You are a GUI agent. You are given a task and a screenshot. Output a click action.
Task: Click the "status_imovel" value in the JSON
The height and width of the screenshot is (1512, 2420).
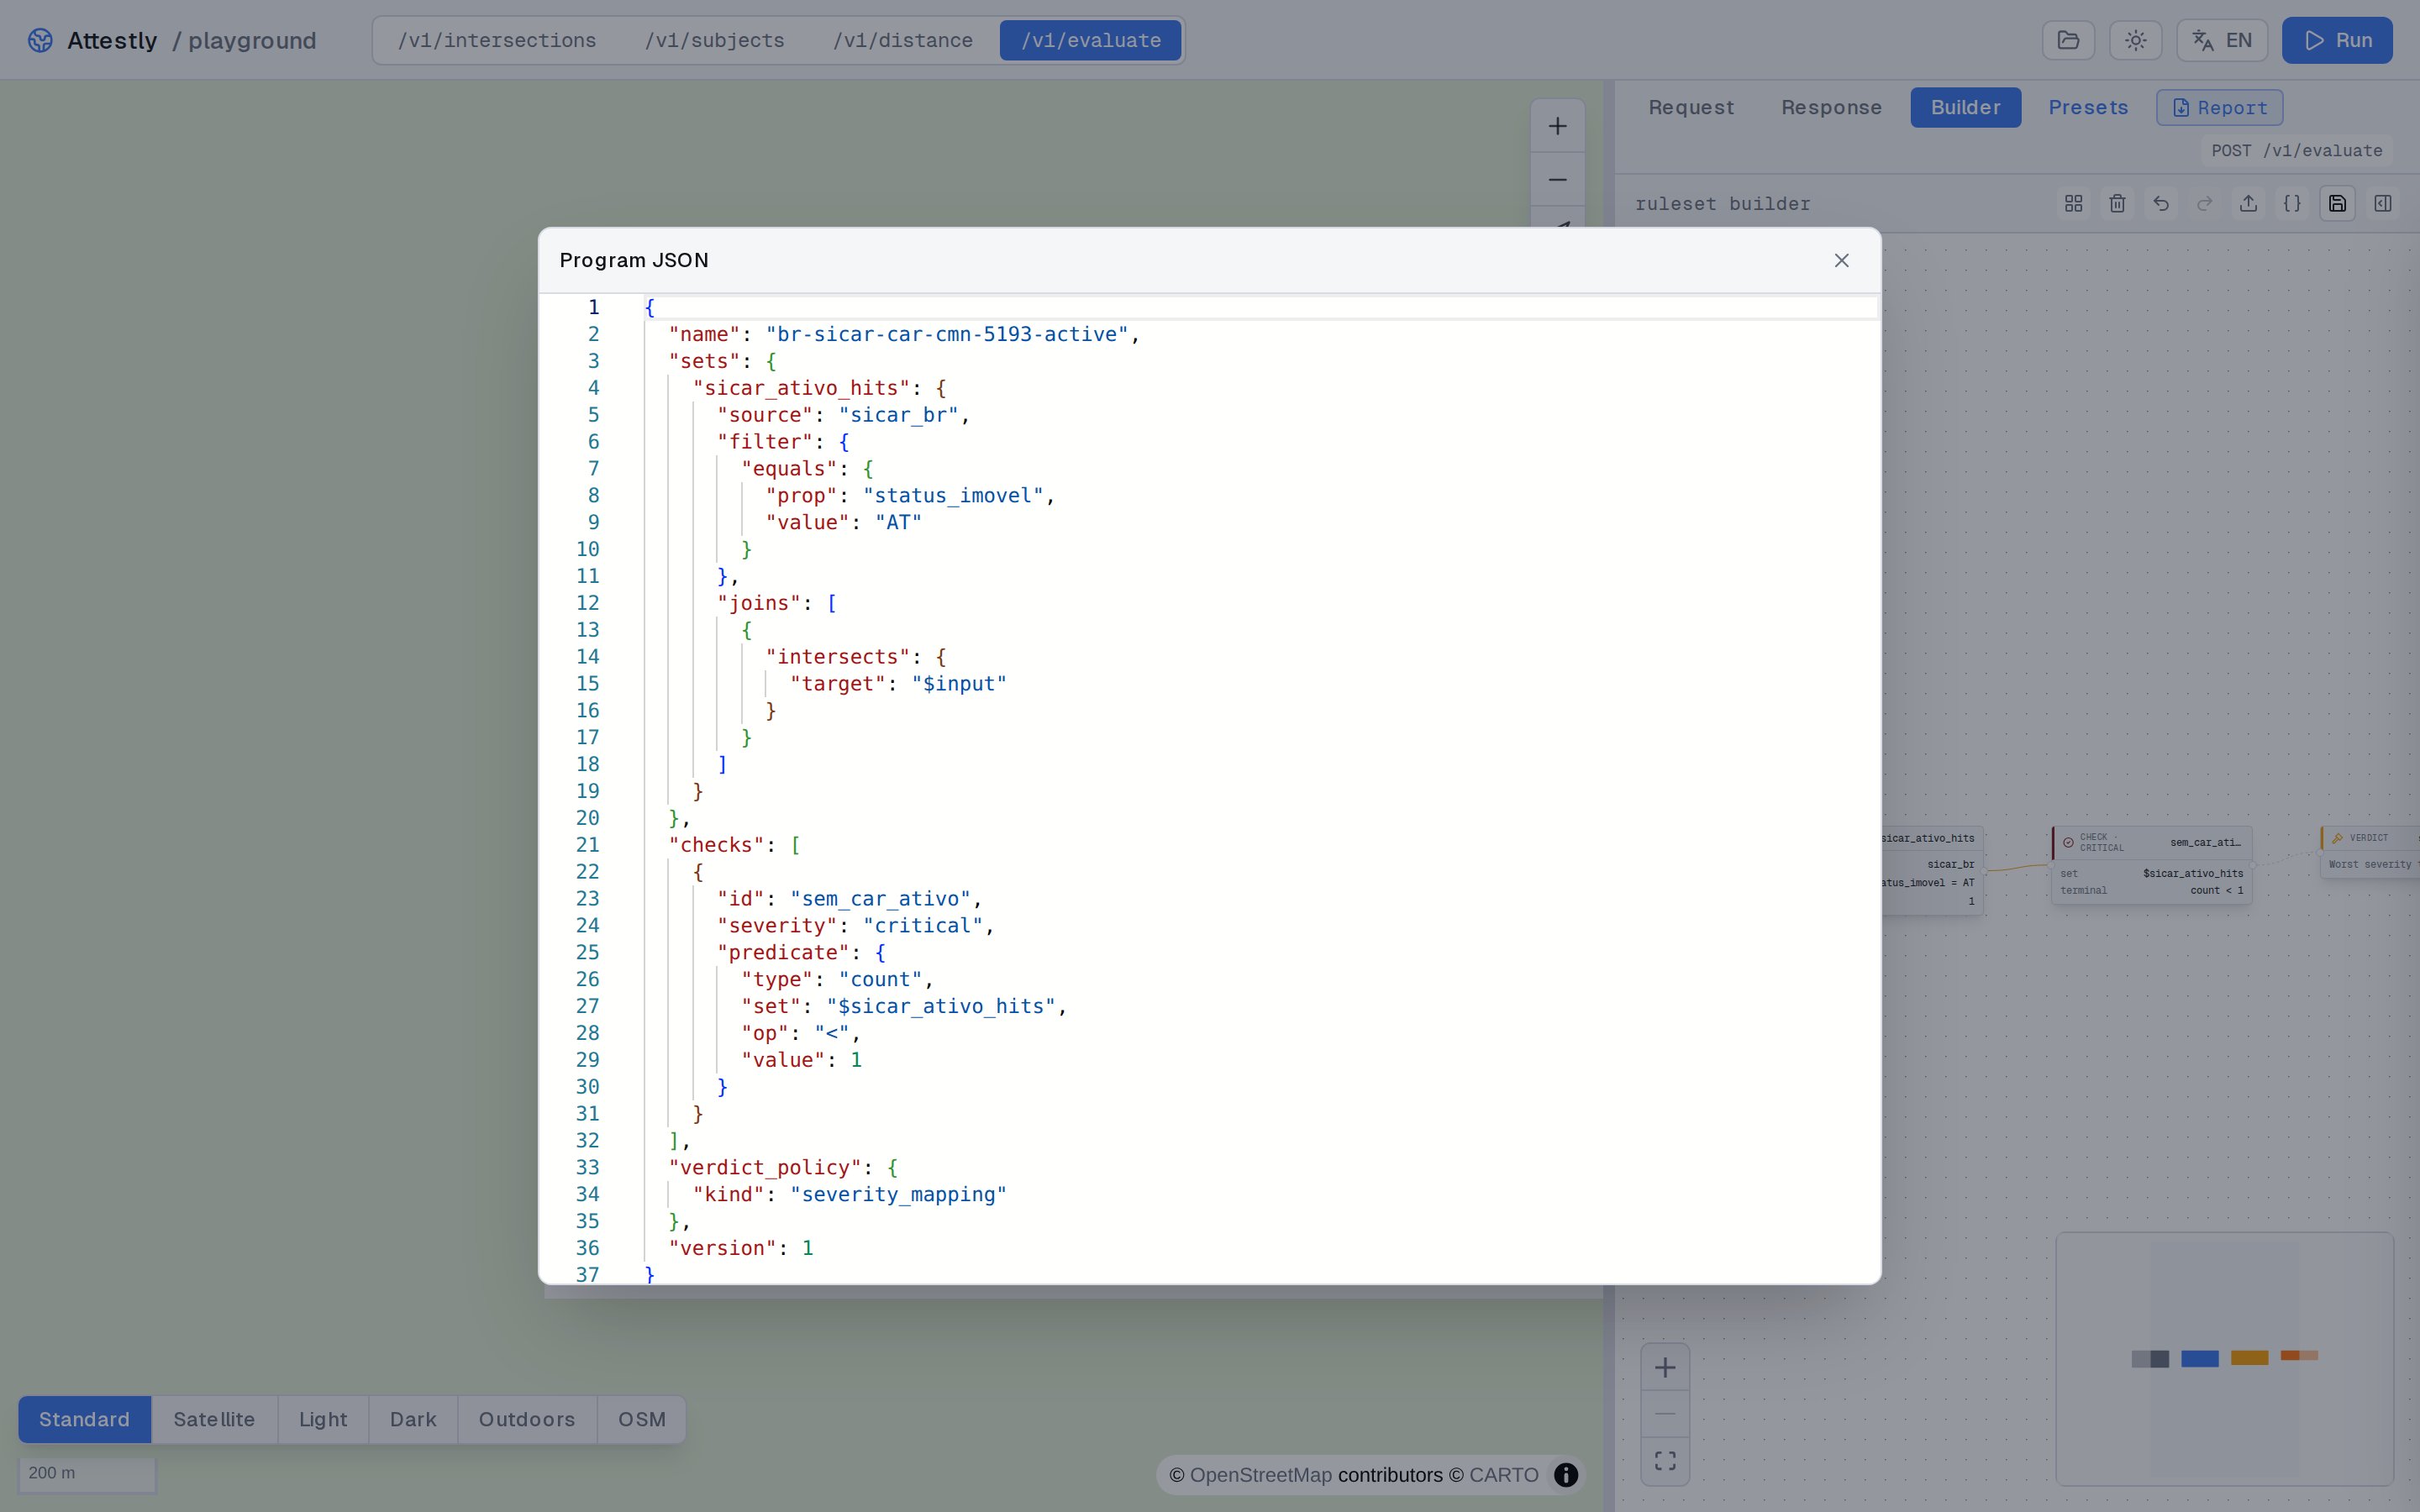(953, 496)
